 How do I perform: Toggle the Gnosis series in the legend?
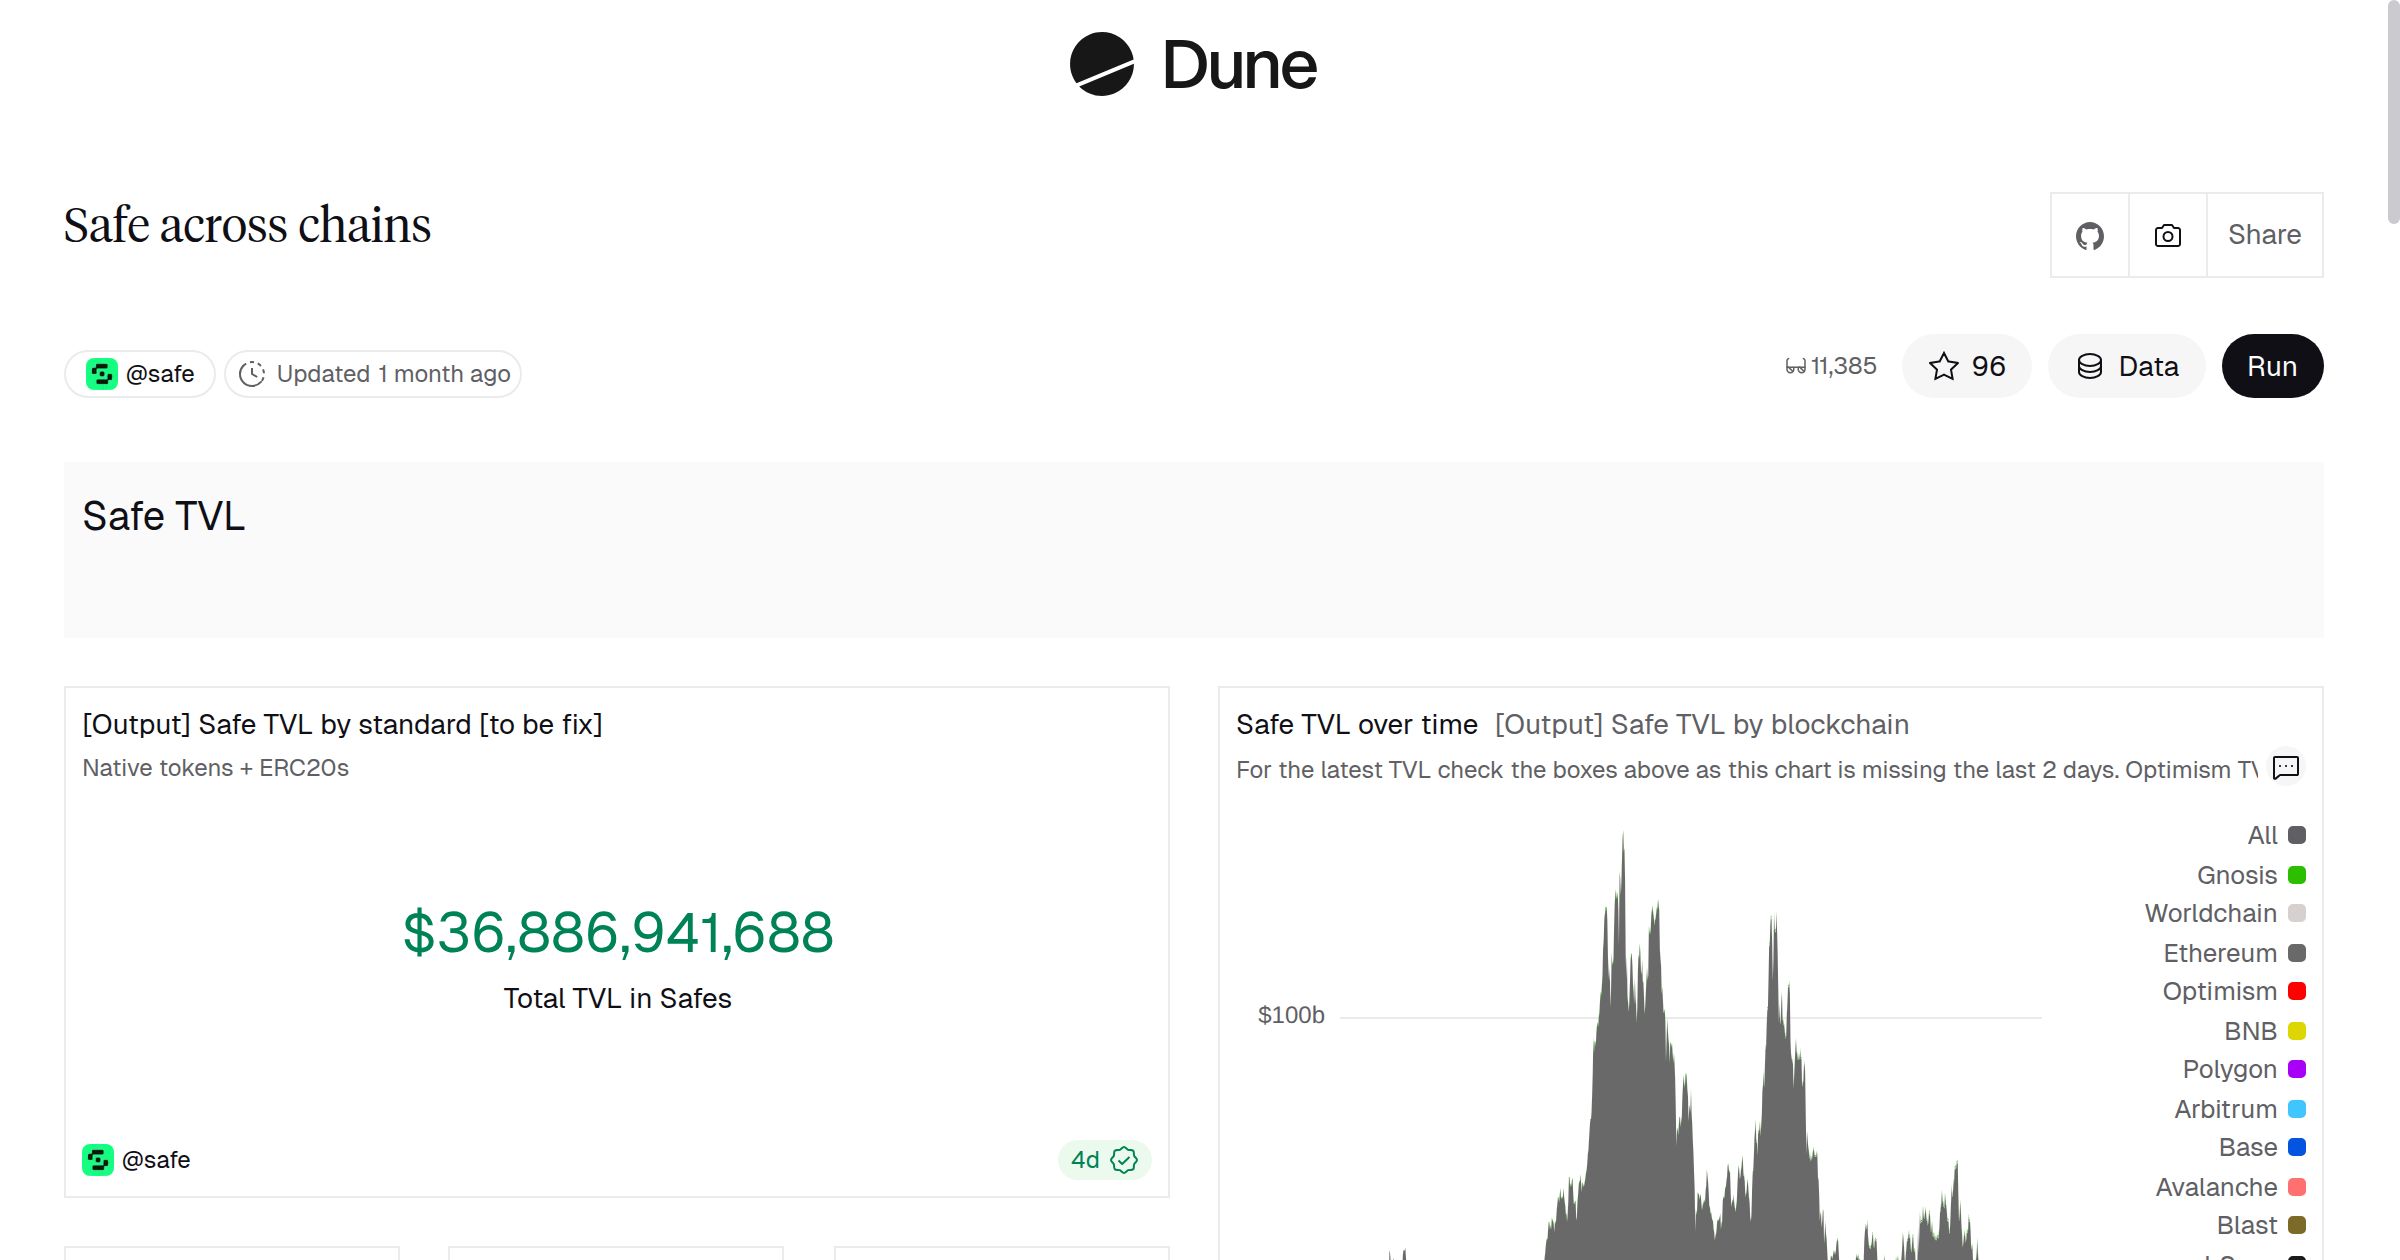2237,875
